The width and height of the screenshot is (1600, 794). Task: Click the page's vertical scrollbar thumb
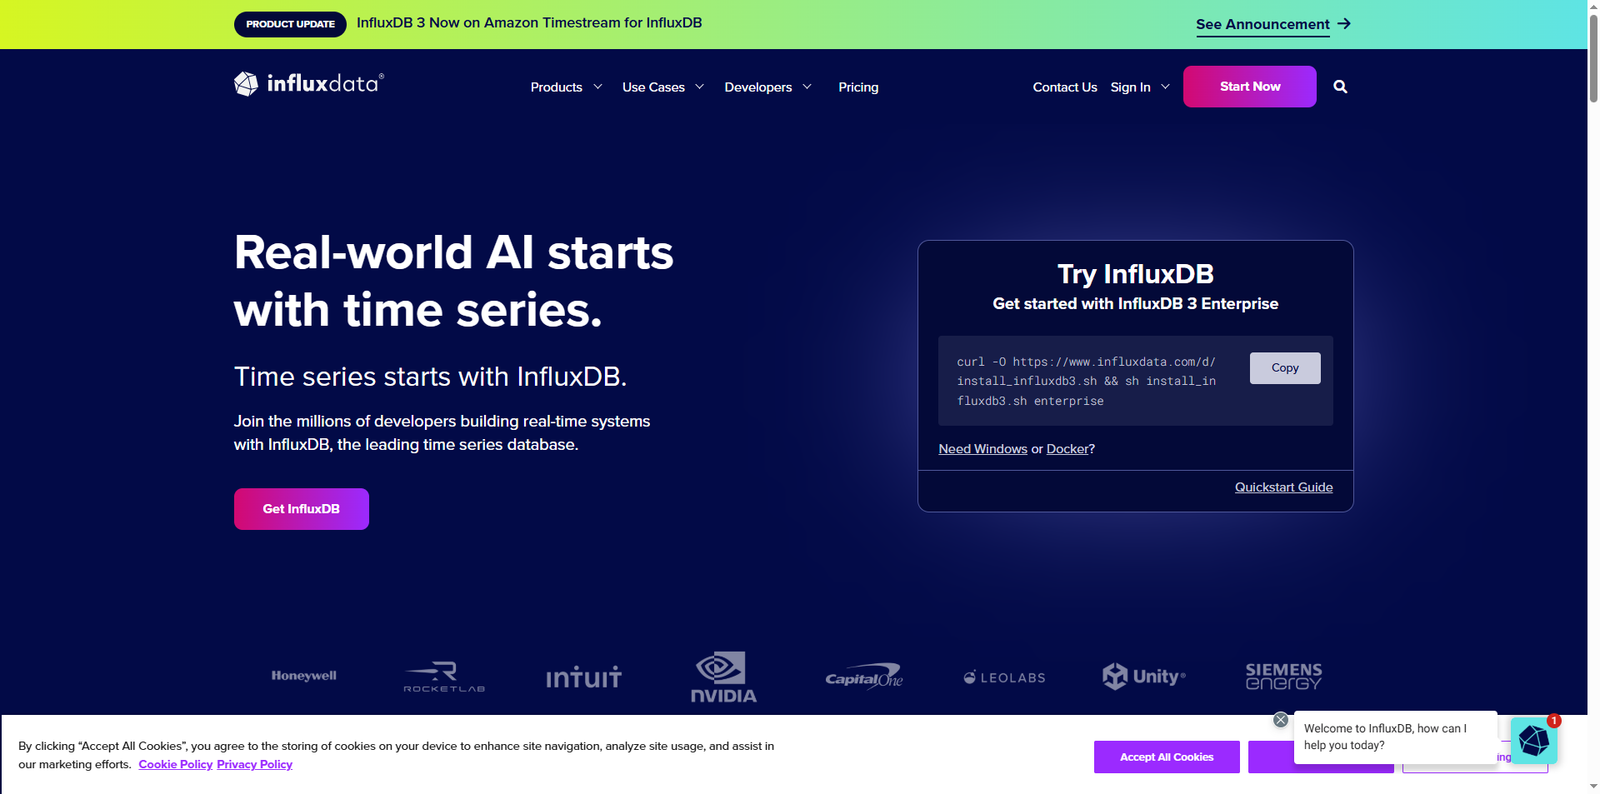[1593, 58]
